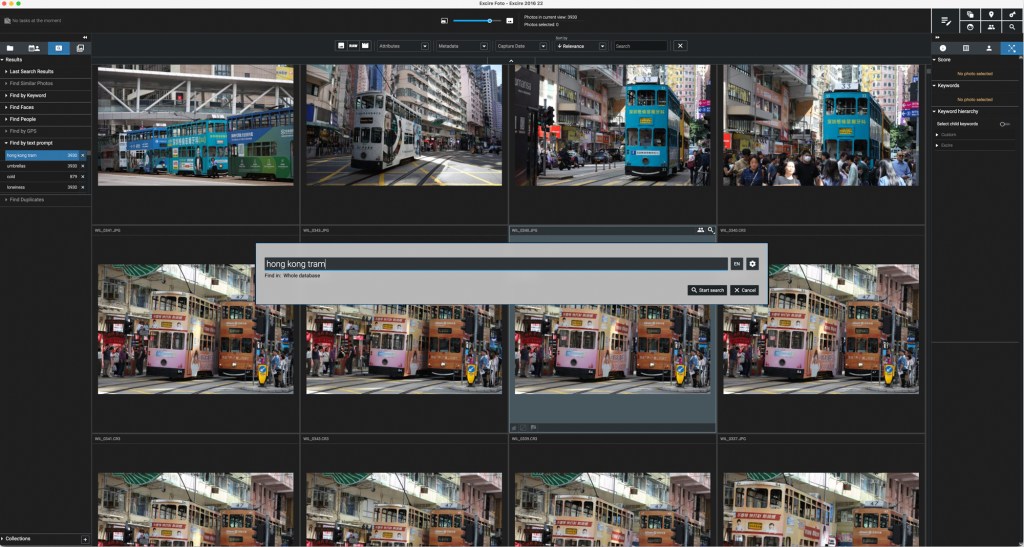The width and height of the screenshot is (1024, 547).
Task: Click Start search button
Action: (x=707, y=290)
